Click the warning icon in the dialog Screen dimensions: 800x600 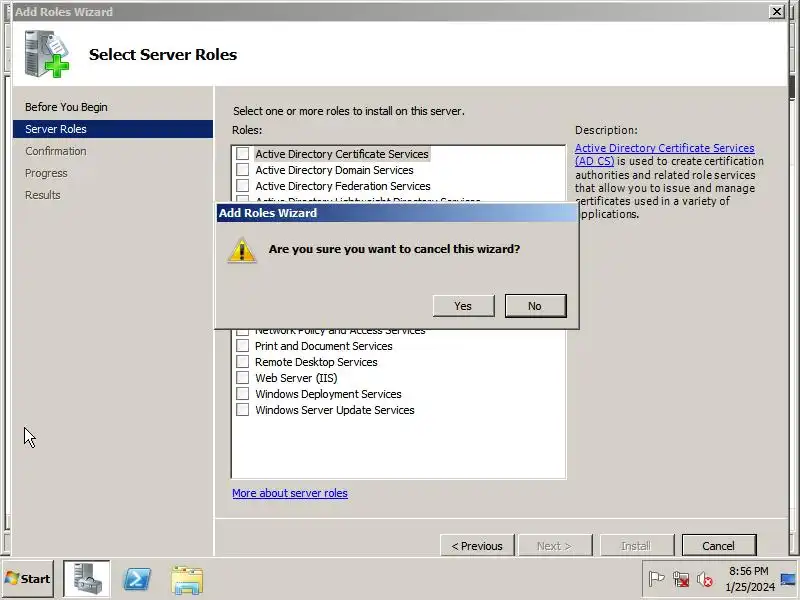click(x=242, y=250)
